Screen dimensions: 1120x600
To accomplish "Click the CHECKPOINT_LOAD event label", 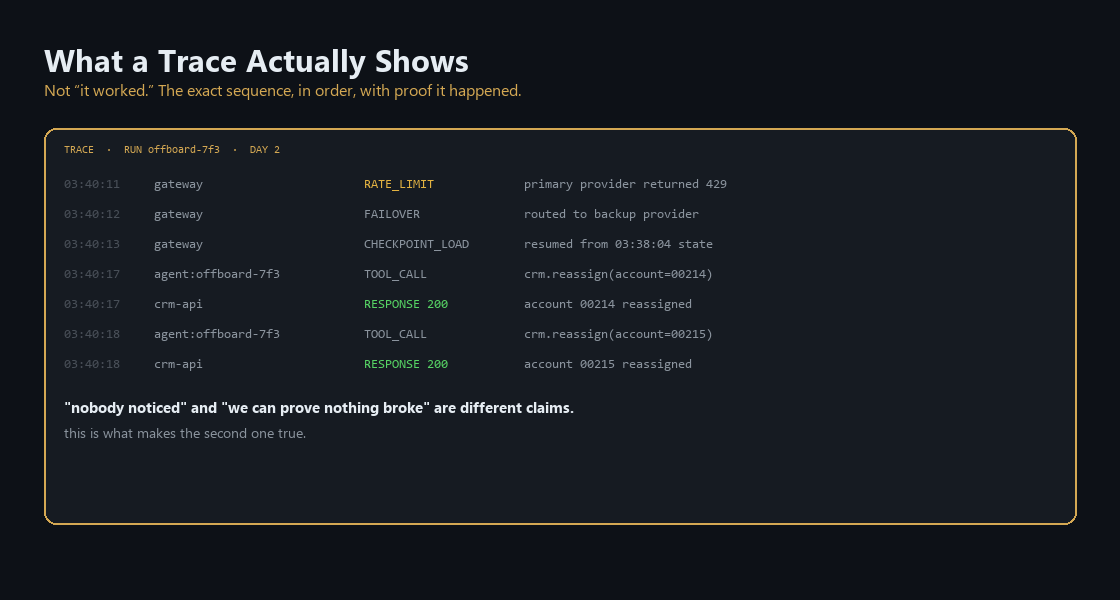I will click(x=416, y=244).
